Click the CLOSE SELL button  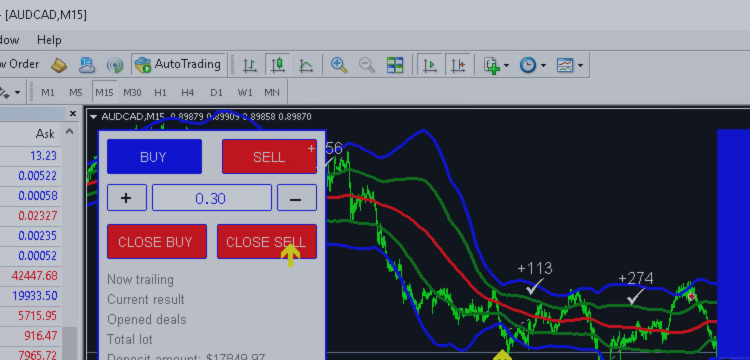(x=267, y=242)
